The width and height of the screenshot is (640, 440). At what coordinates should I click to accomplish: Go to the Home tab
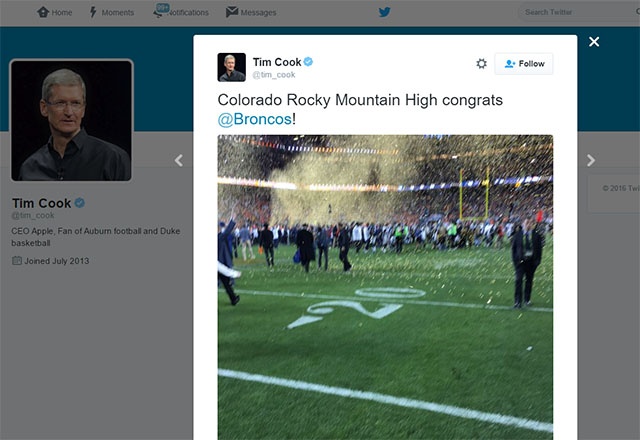point(54,12)
